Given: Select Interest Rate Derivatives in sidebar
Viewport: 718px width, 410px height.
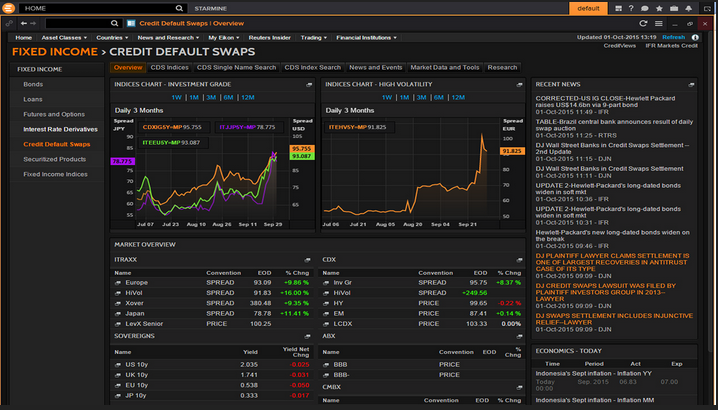Looking at the screenshot, I should coord(60,130).
